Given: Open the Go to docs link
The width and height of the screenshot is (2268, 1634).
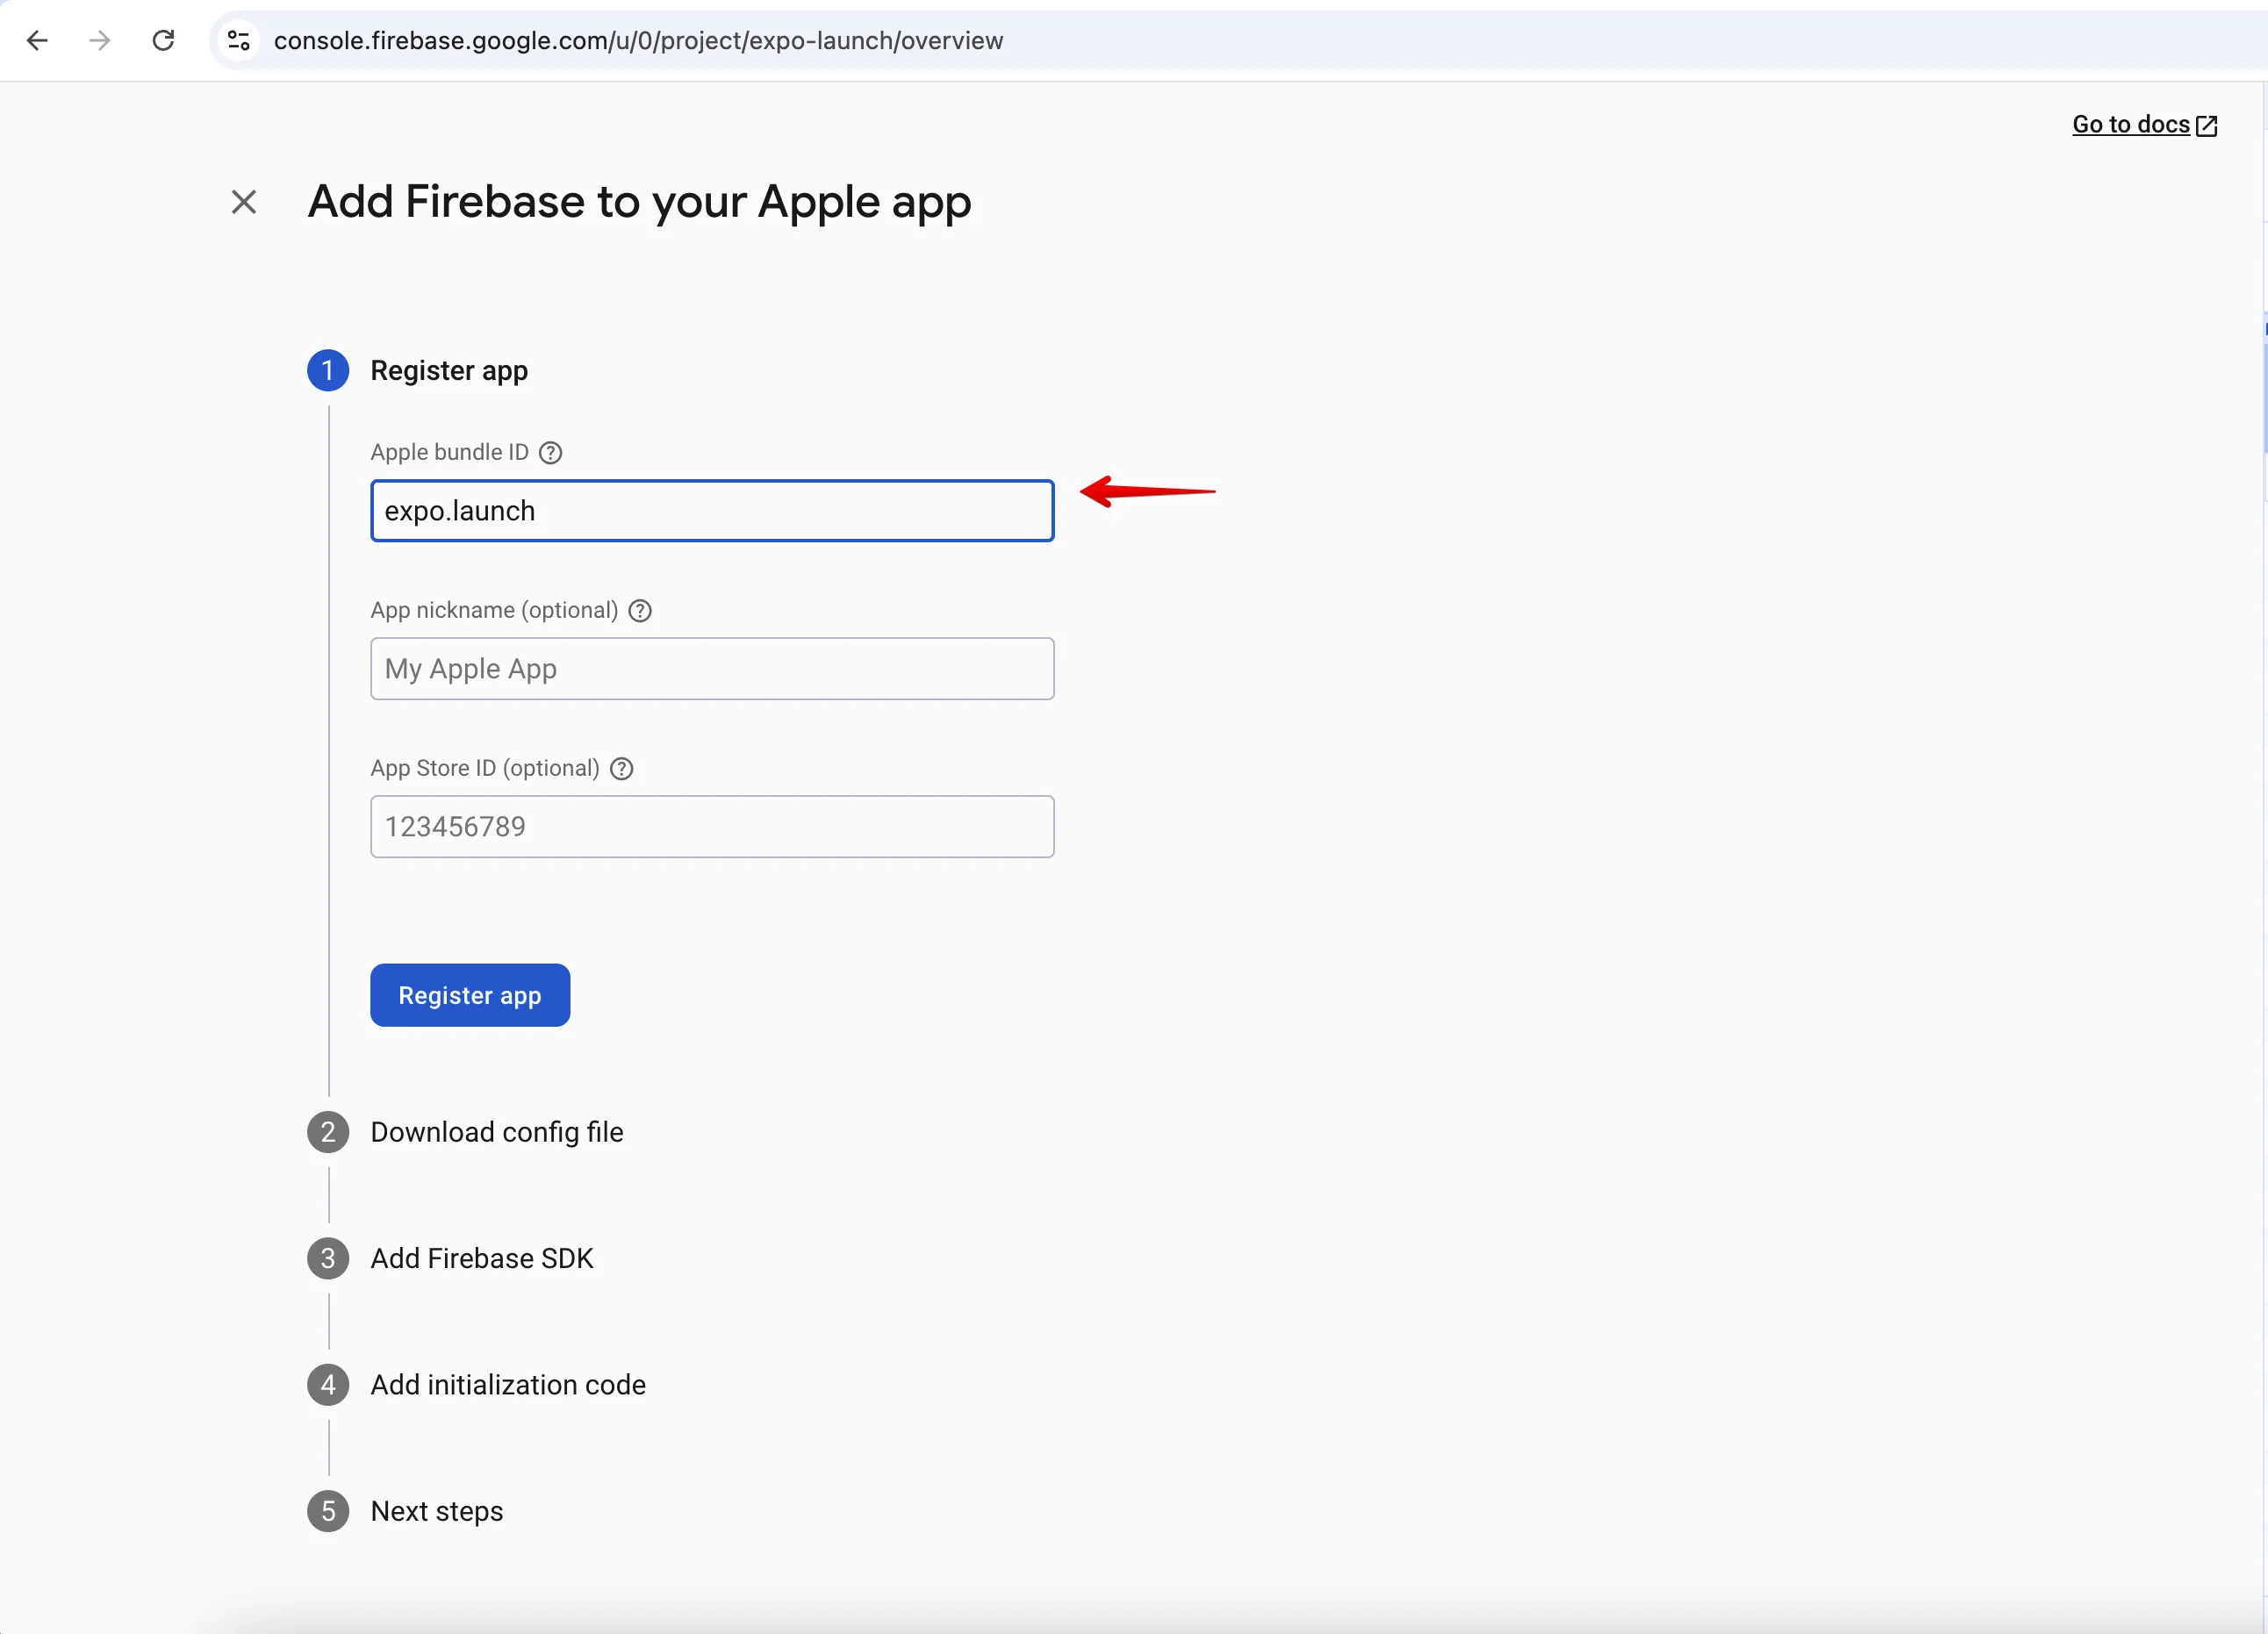Looking at the screenshot, I should tap(2130, 124).
